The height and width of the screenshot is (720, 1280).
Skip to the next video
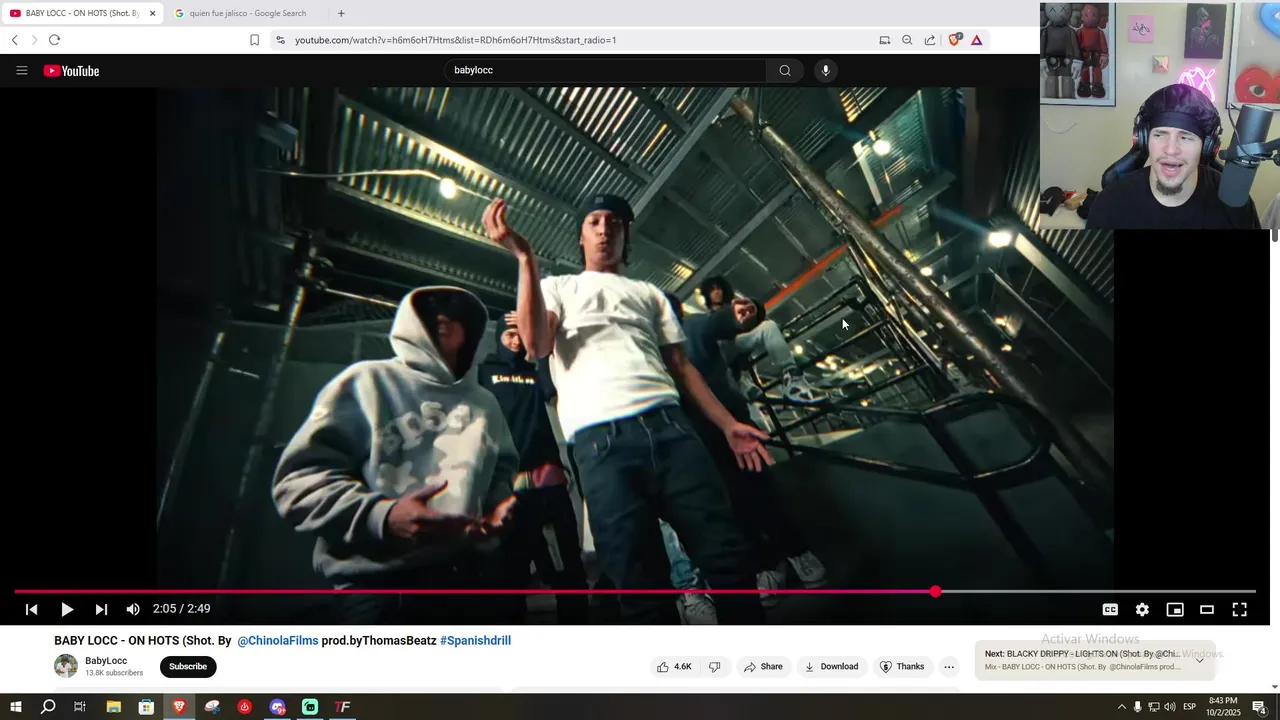[x=101, y=609]
